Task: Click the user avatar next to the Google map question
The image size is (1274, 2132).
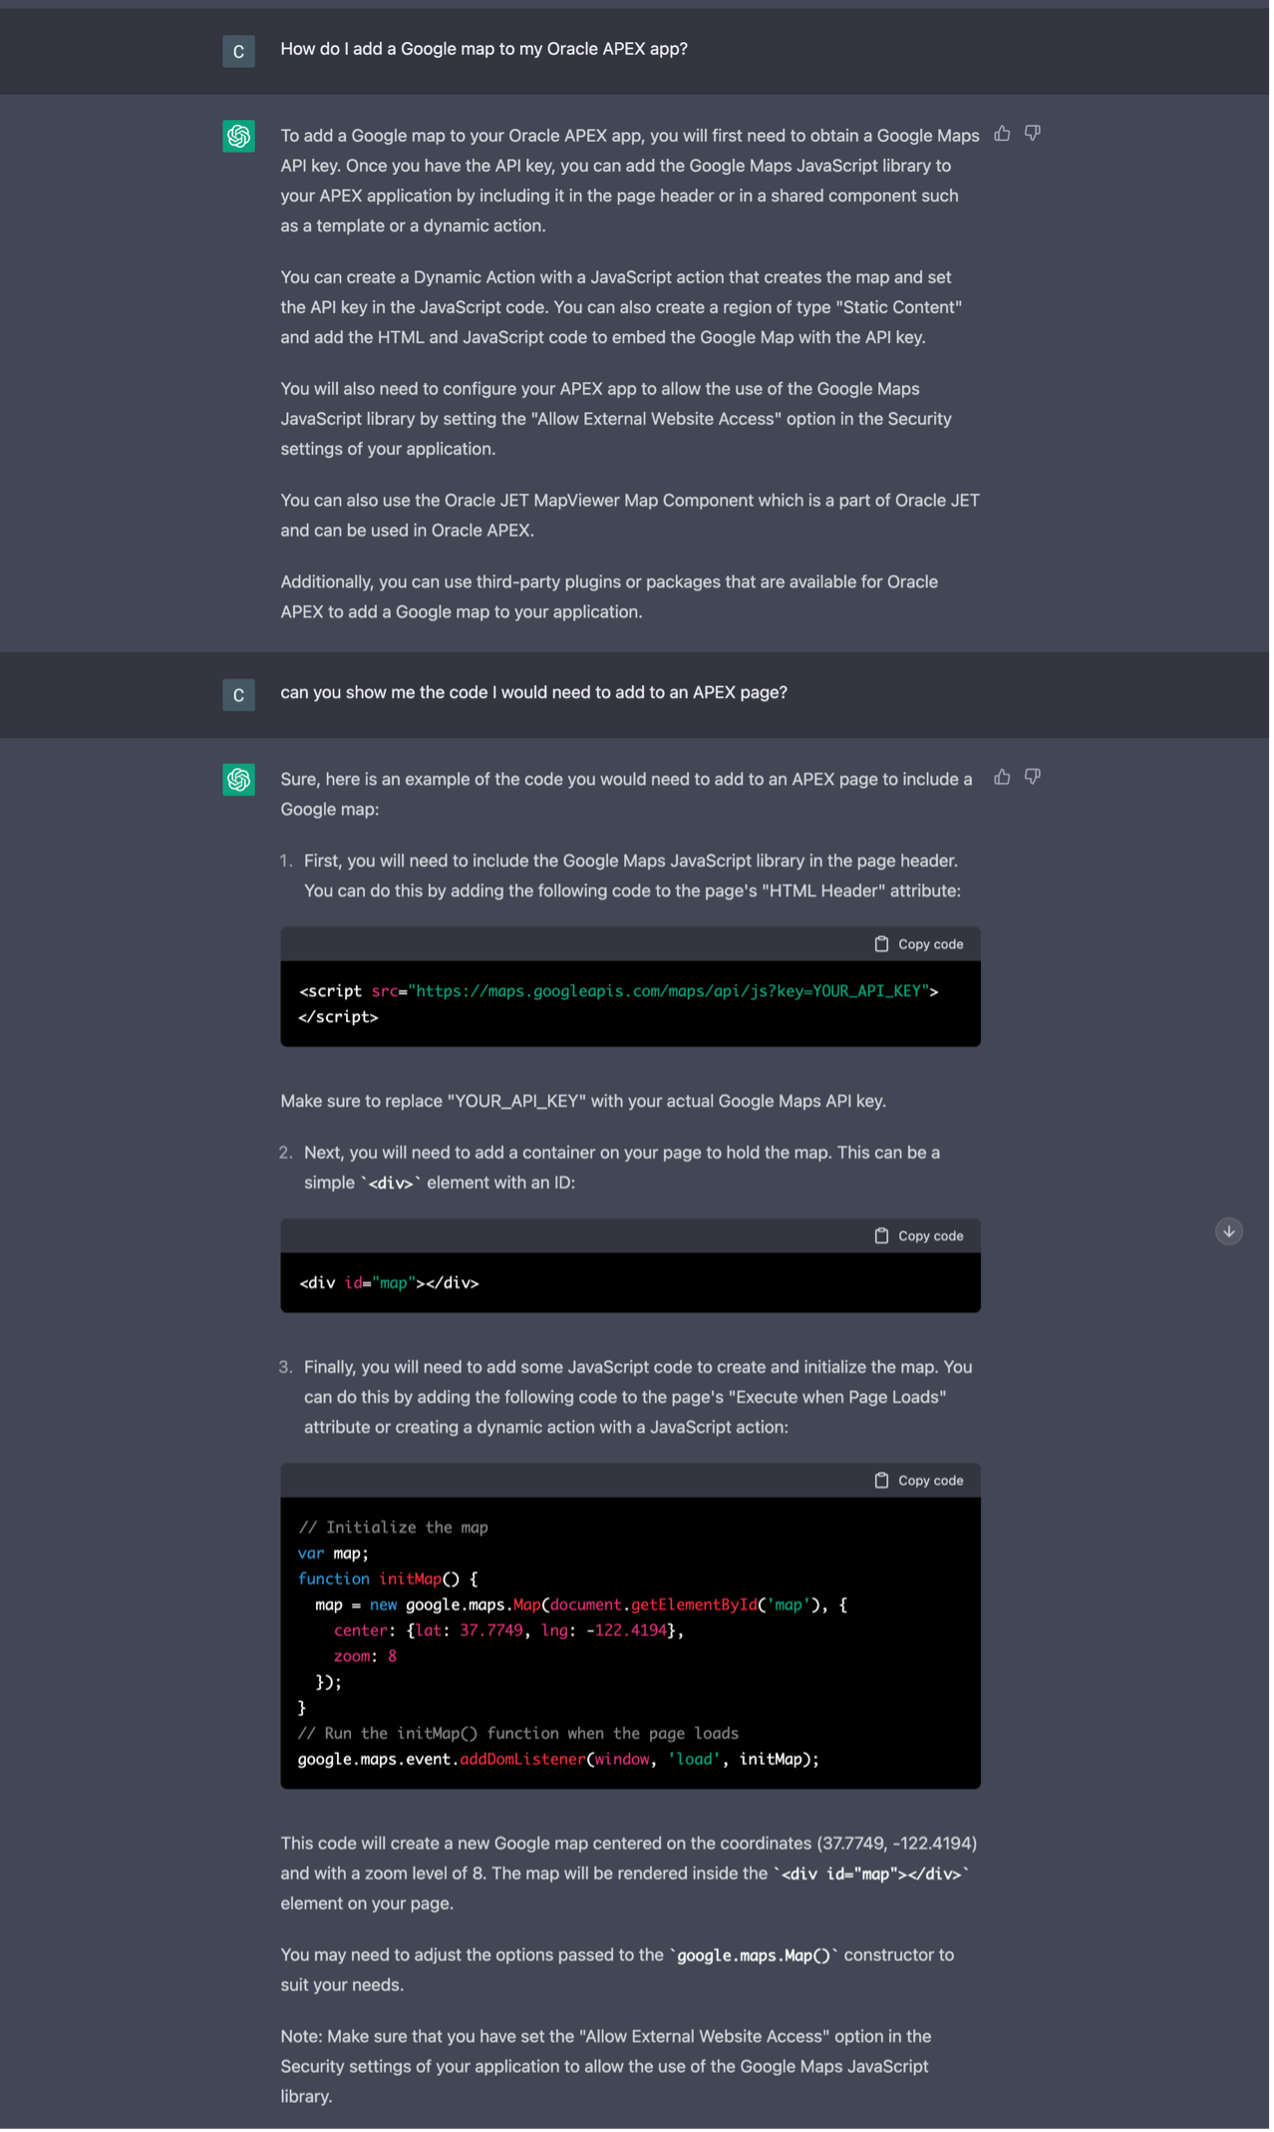Action: pos(238,51)
